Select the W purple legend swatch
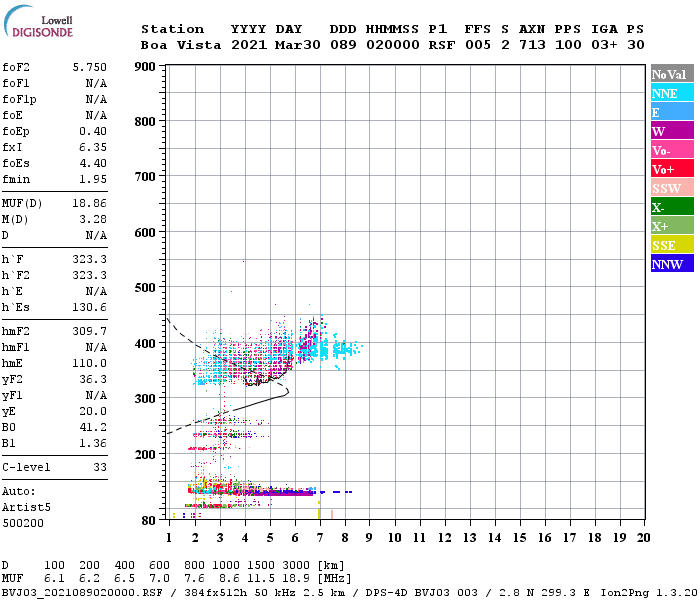 pos(672,131)
